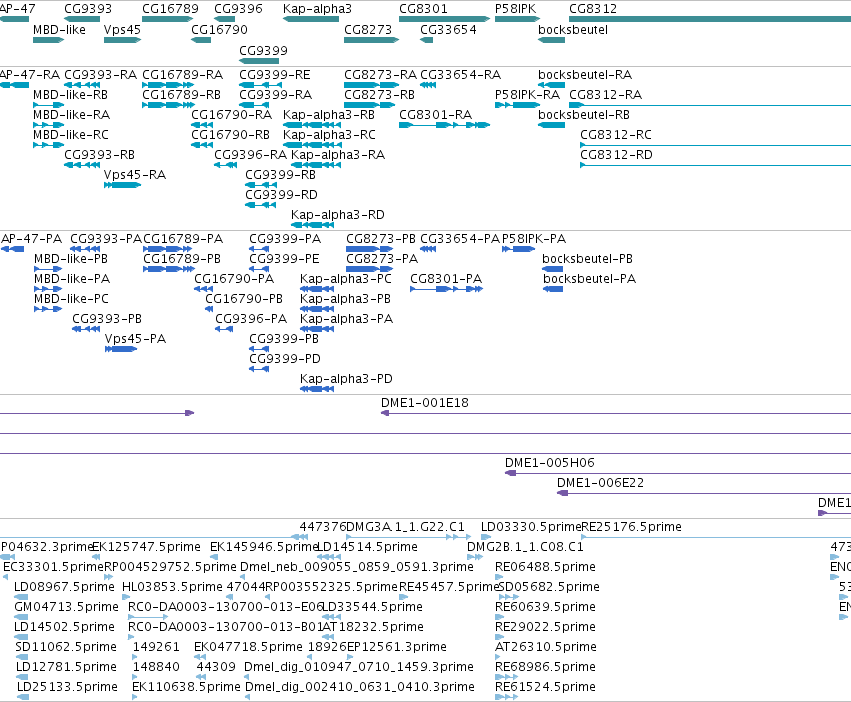The height and width of the screenshot is (702, 851).
Task: Select the Vps45 gene label
Action: (122, 29)
